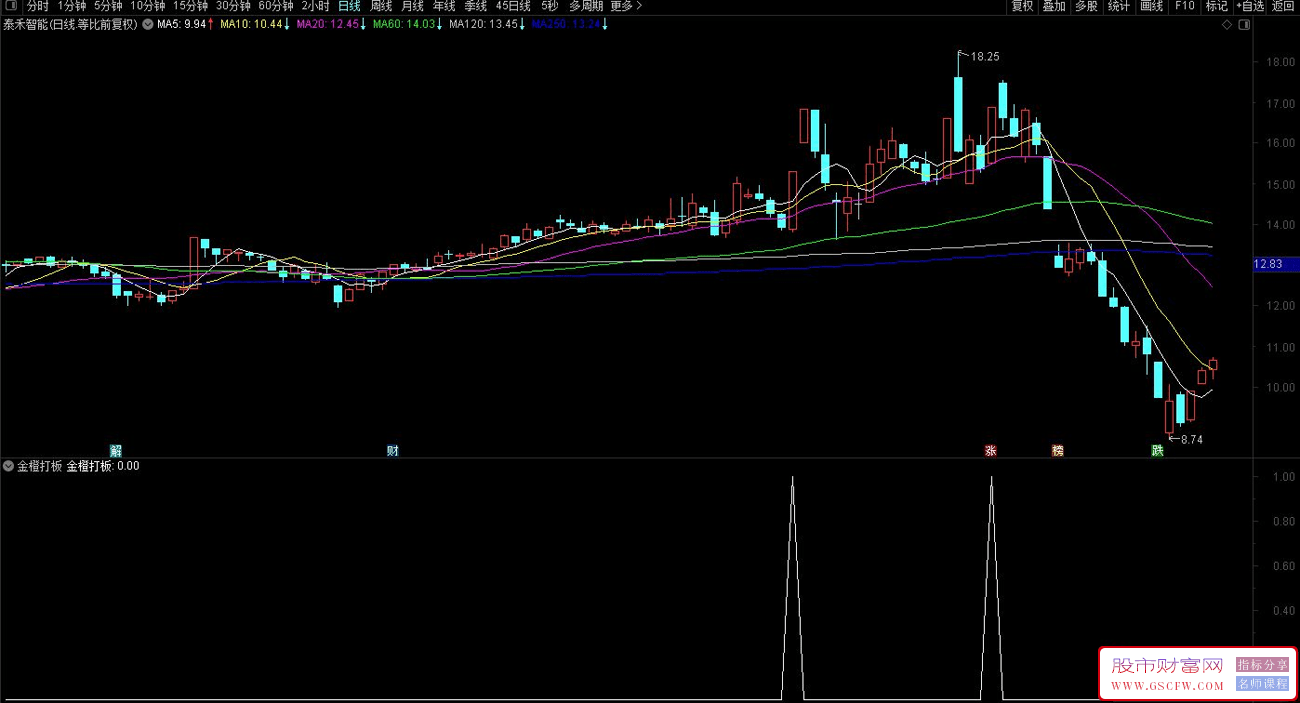
Task: Expand the 更多 periods menu
Action: [x=626, y=6]
